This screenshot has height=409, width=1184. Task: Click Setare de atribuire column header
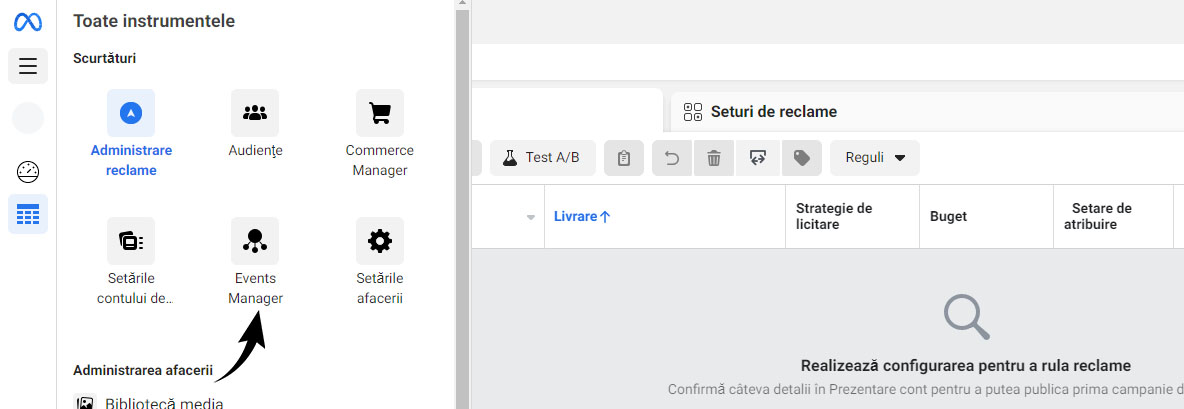click(x=1097, y=217)
